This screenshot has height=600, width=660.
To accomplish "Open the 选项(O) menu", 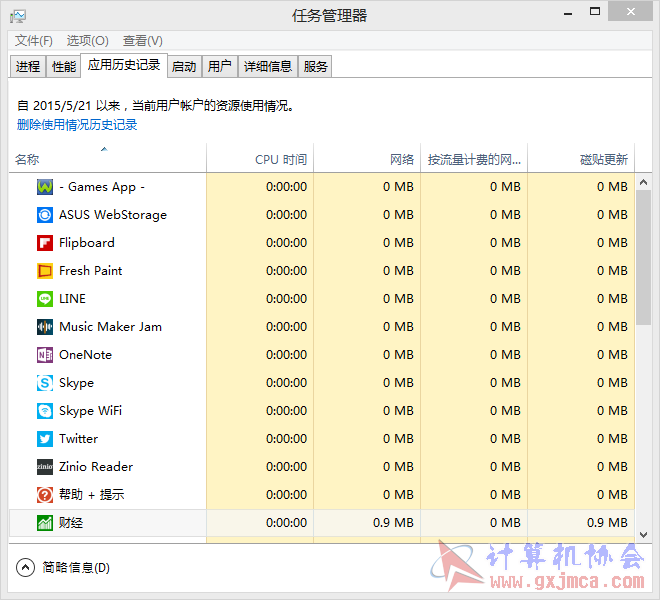I will 87,40.
